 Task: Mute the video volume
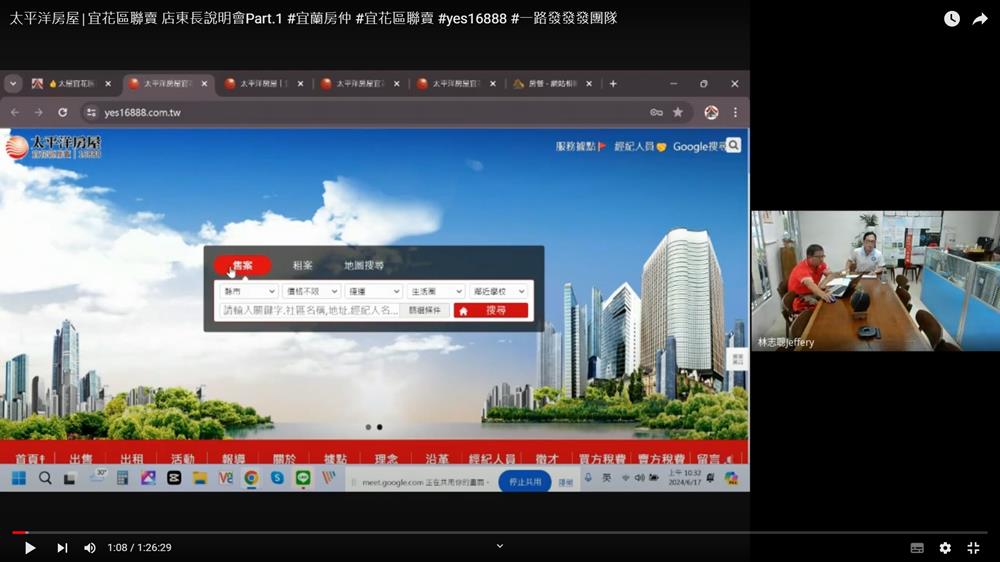tap(90, 548)
